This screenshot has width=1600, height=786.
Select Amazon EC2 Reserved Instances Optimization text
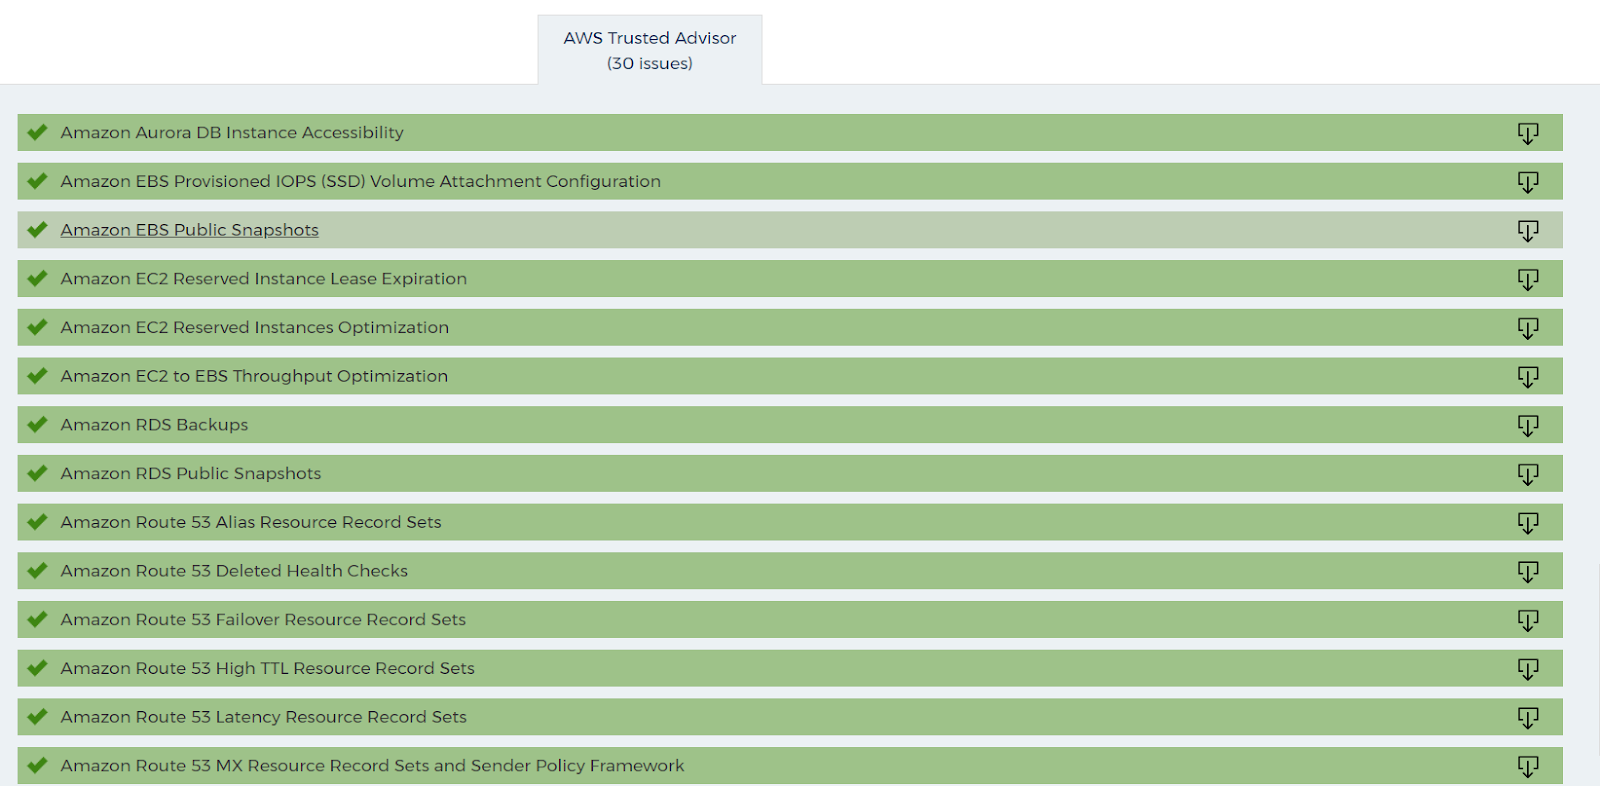255,327
